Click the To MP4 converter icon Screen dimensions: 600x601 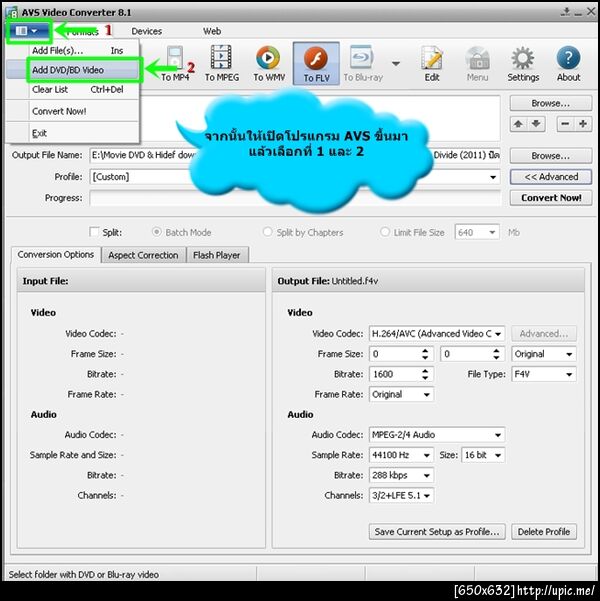pyautogui.click(x=175, y=64)
